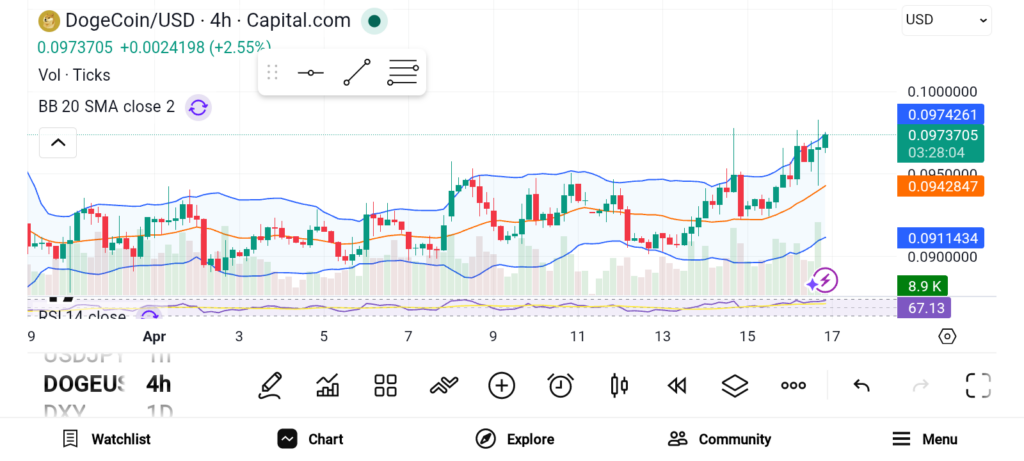Toggle fullscreen chart mode
The width and height of the screenshot is (1024, 461).
(x=977, y=385)
